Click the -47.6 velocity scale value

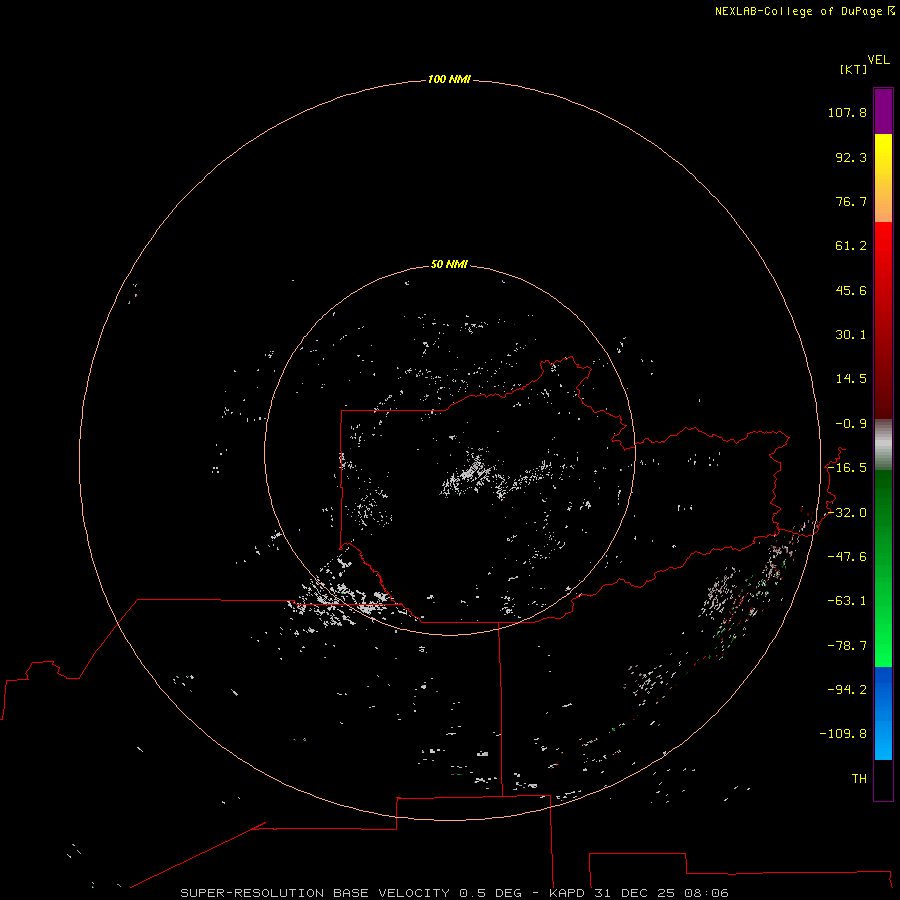tap(847, 557)
